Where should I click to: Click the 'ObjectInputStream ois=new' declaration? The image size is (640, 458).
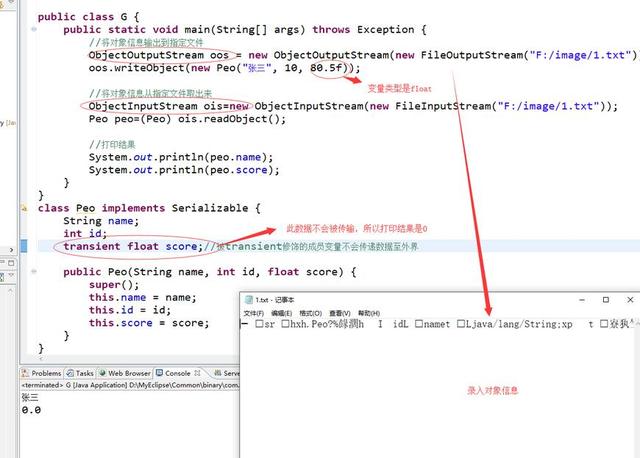click(169, 106)
